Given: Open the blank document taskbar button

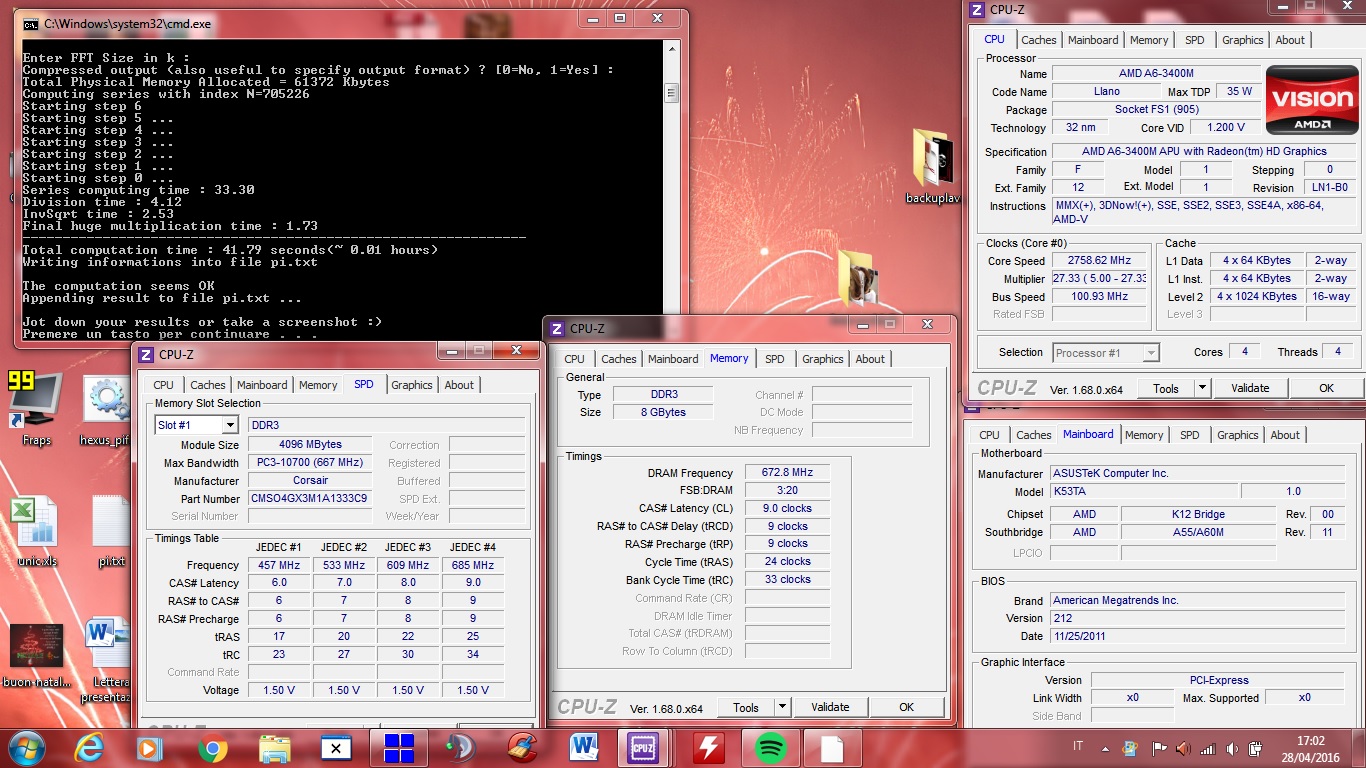Looking at the screenshot, I should tap(832, 747).
